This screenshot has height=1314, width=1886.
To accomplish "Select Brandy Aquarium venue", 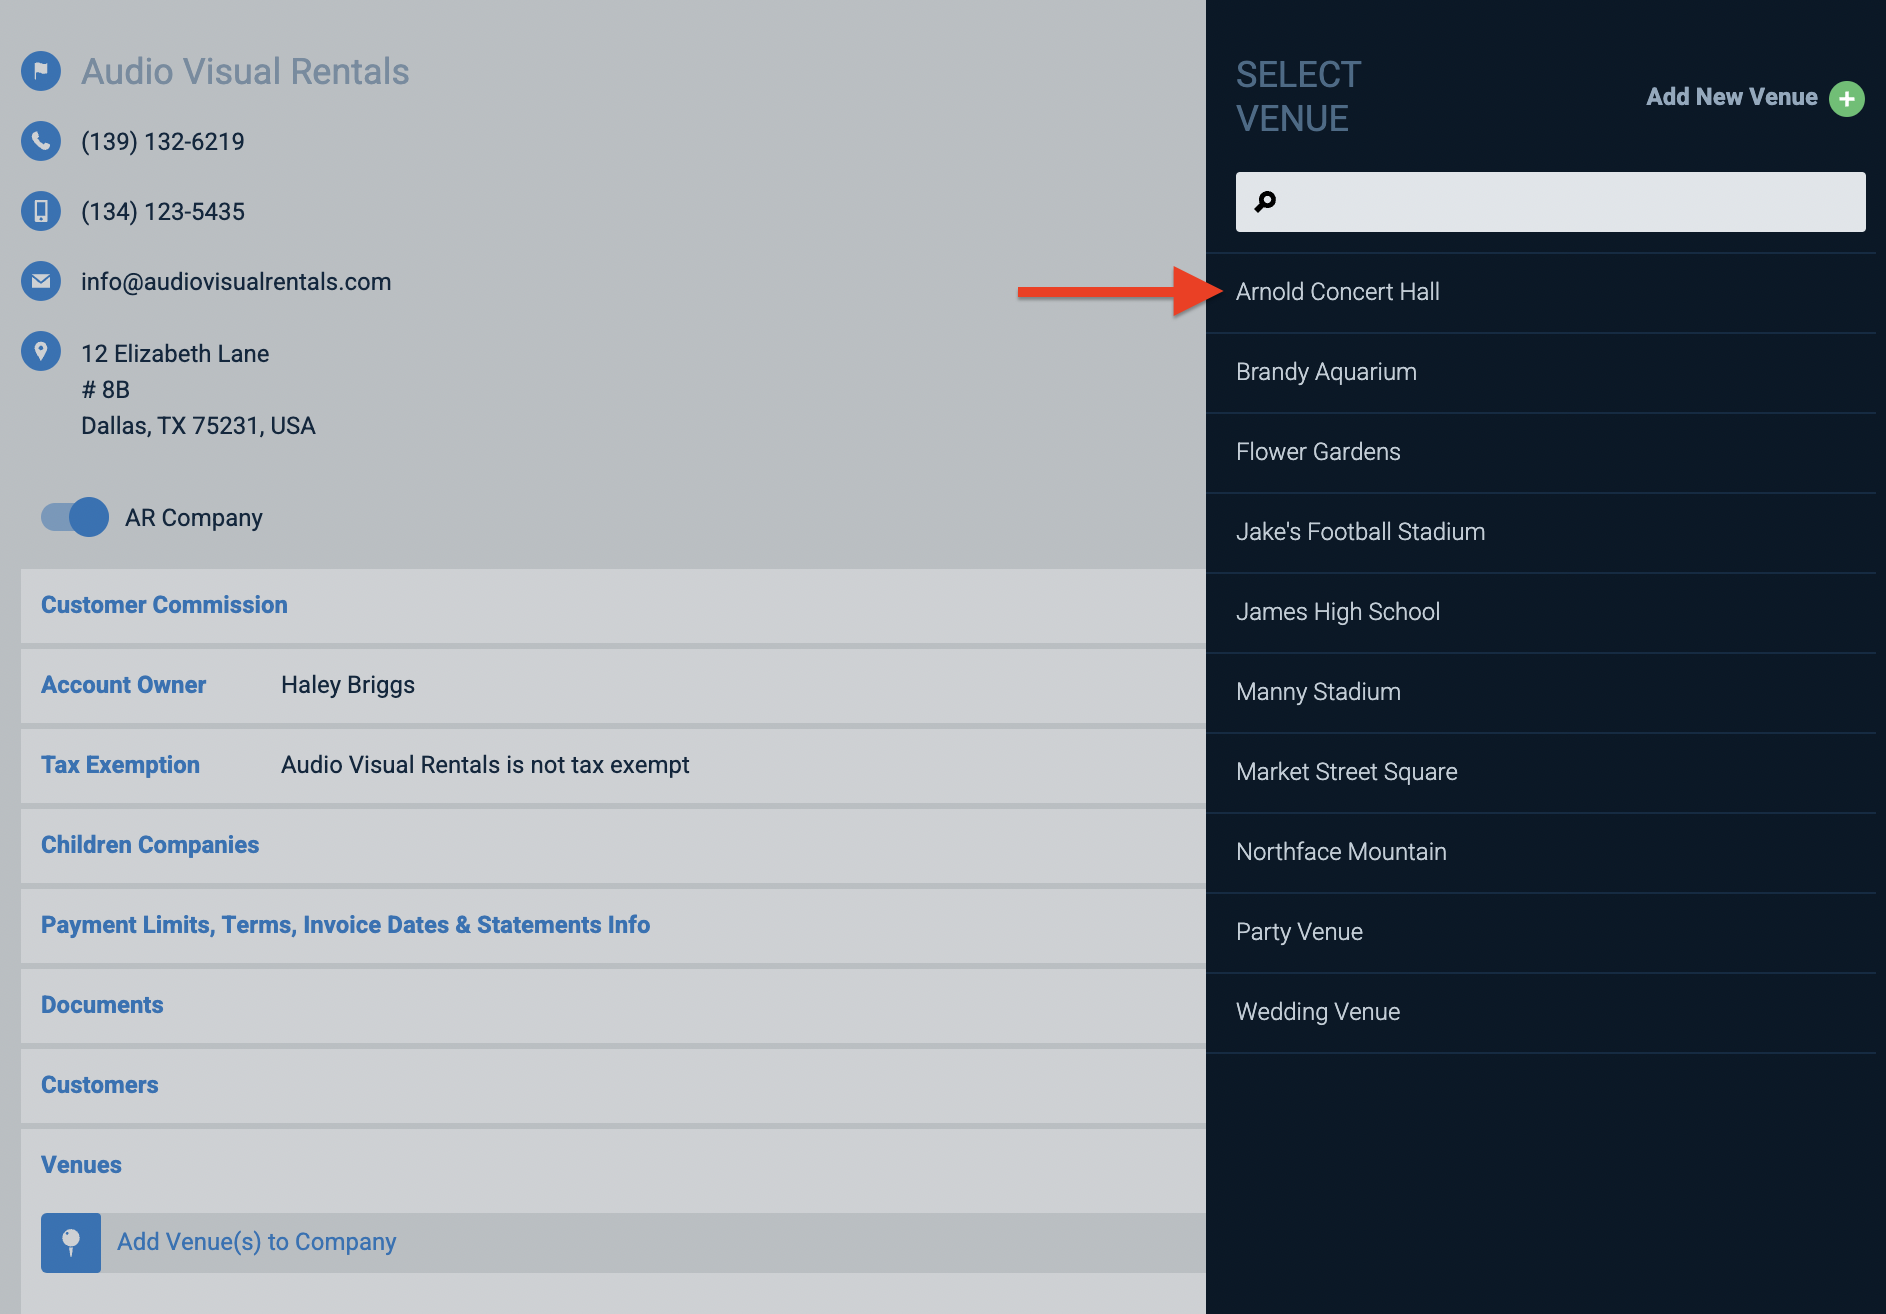I will coord(1541,372).
